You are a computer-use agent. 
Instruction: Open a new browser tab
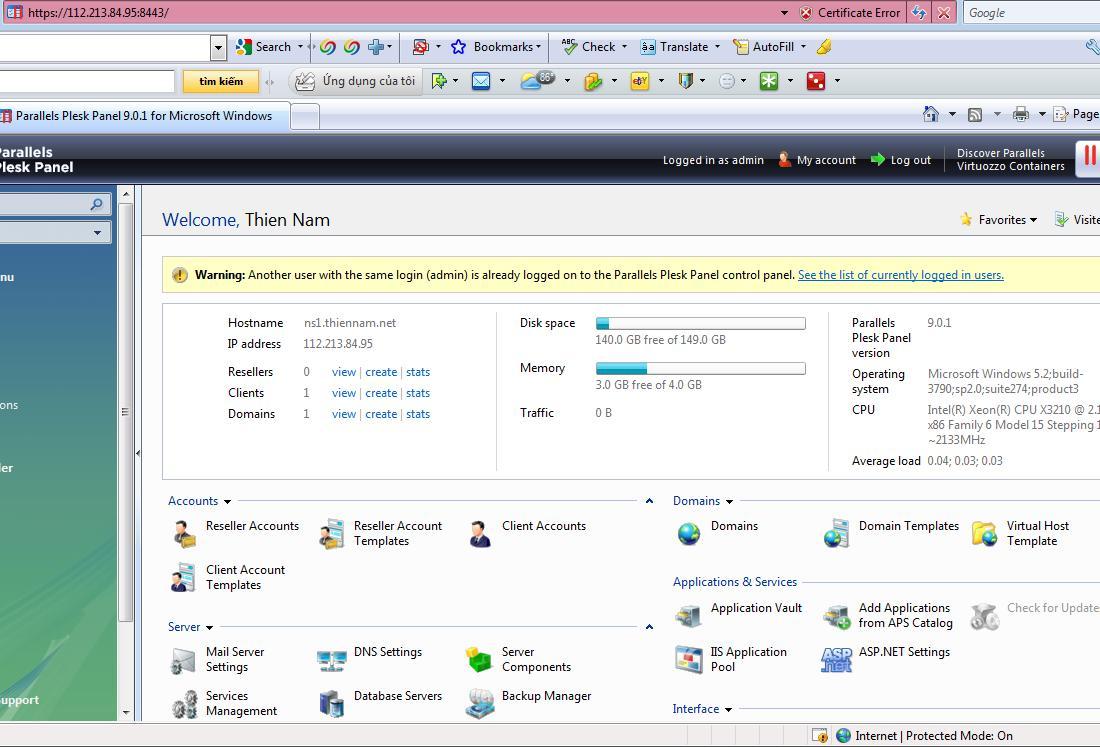[305, 116]
